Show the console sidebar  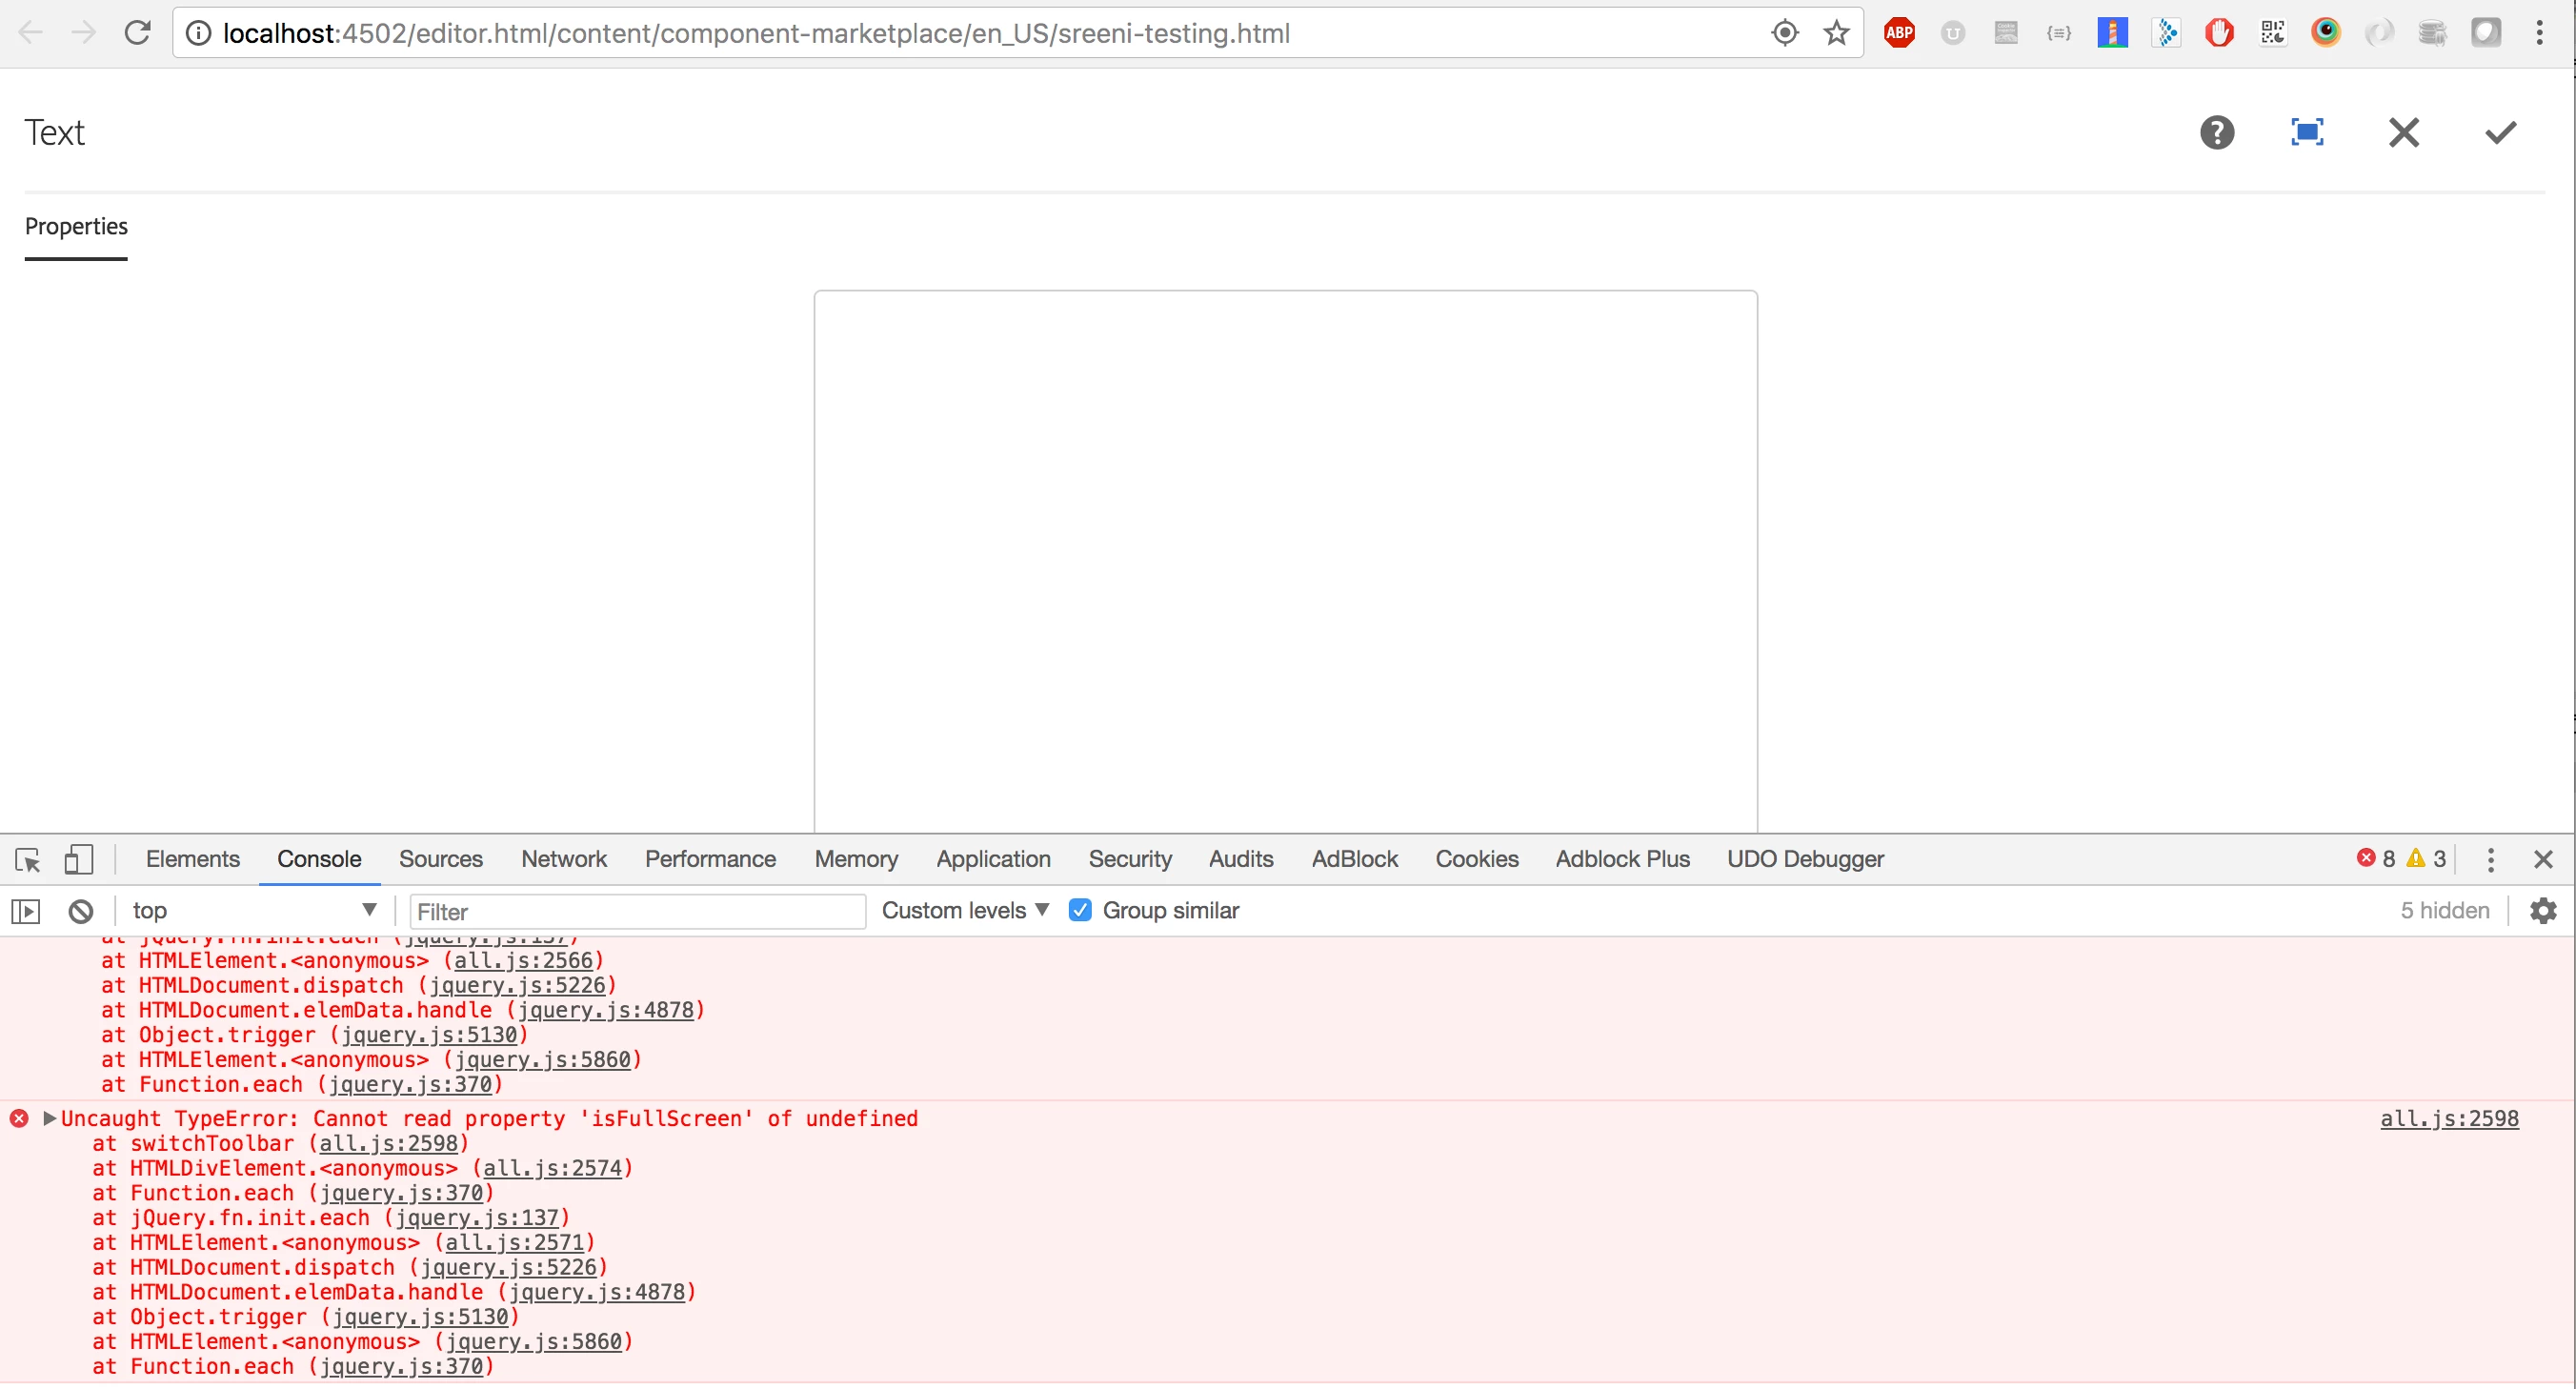(x=26, y=911)
